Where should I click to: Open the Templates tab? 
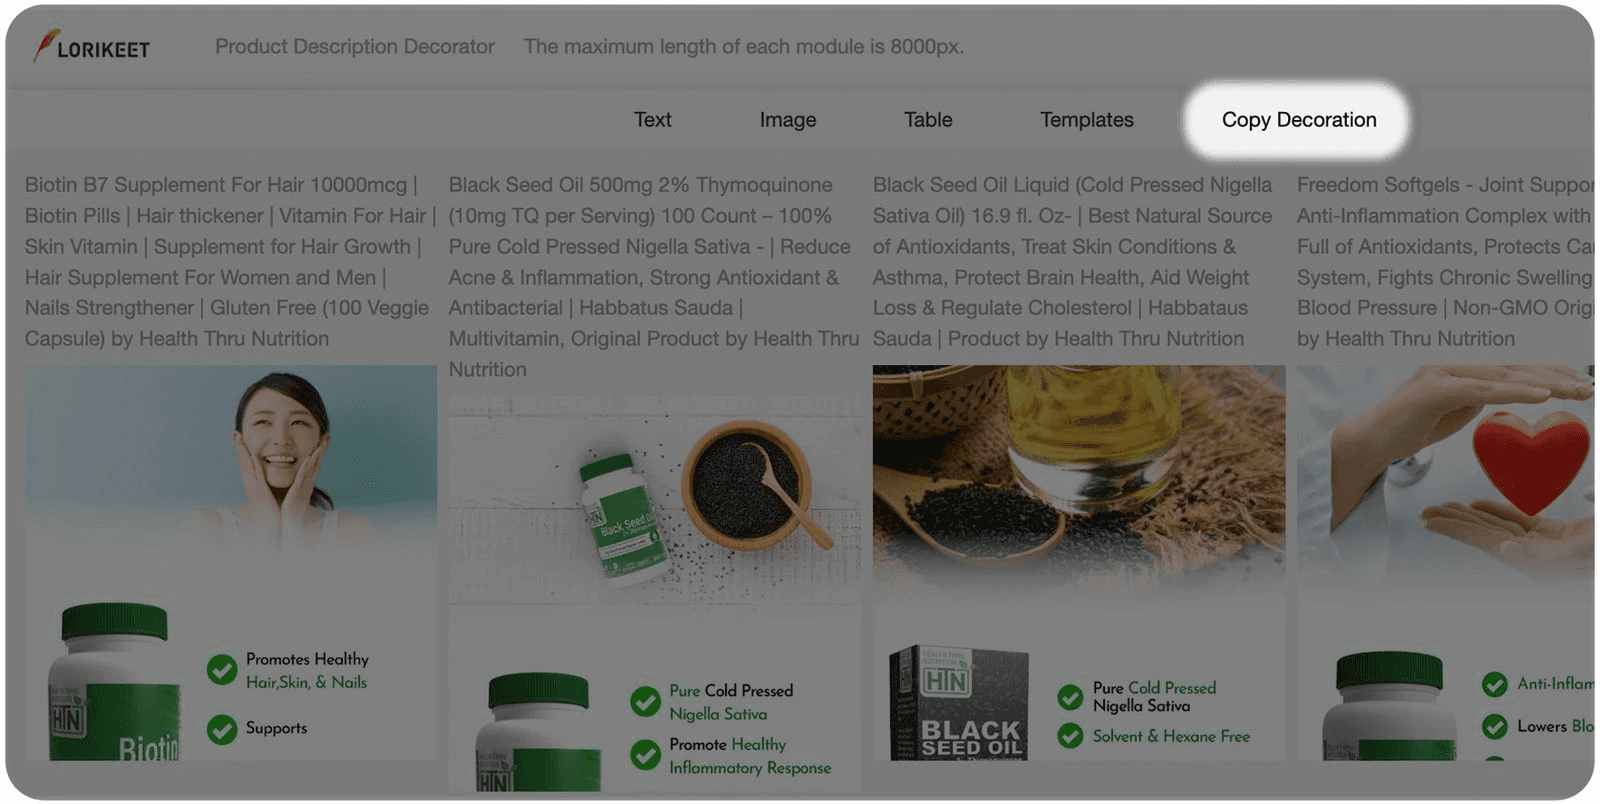point(1087,120)
